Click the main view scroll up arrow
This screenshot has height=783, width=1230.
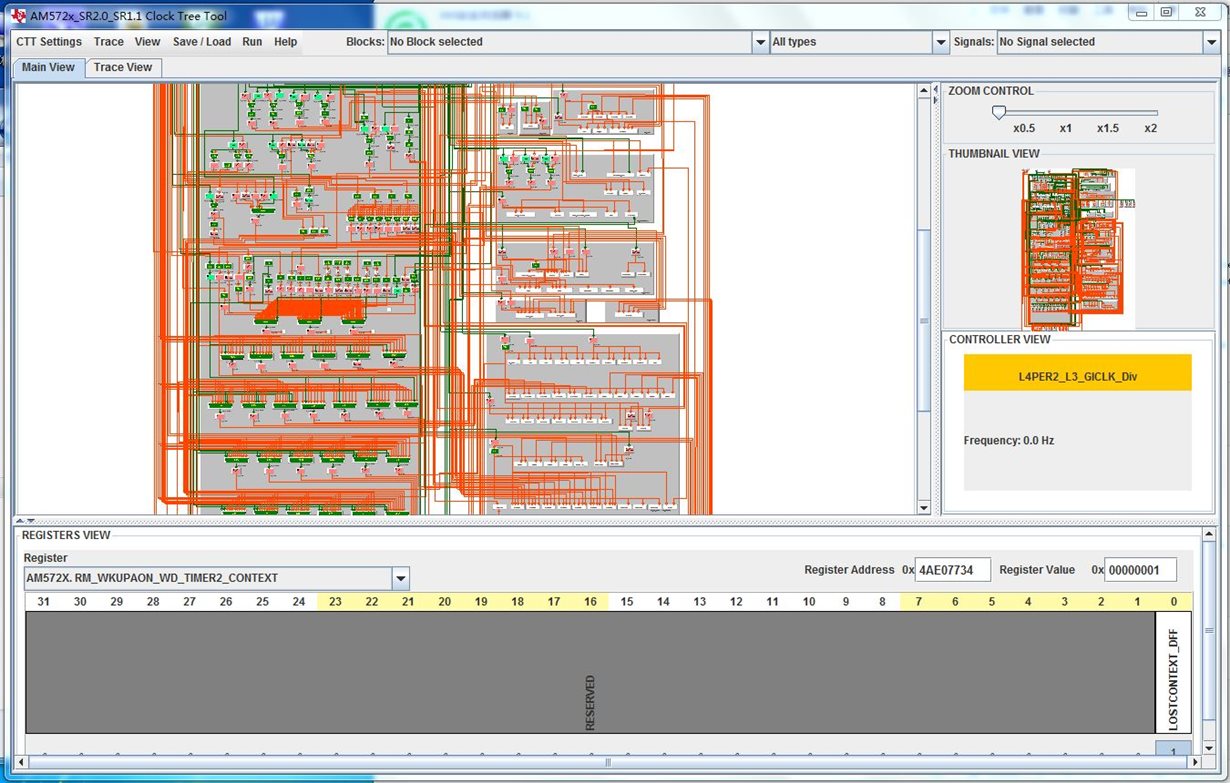(x=924, y=91)
